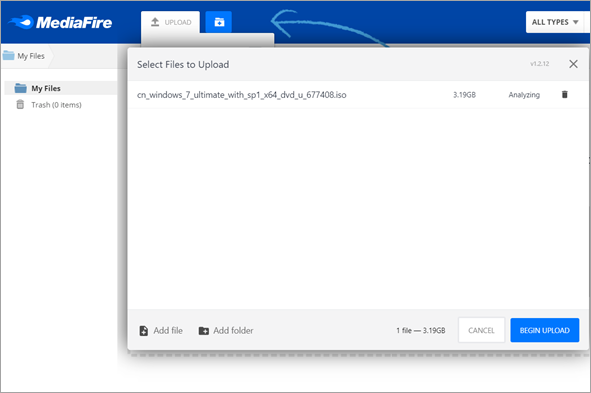
Task: Close the Select Files to Upload dialog
Action: click(573, 64)
